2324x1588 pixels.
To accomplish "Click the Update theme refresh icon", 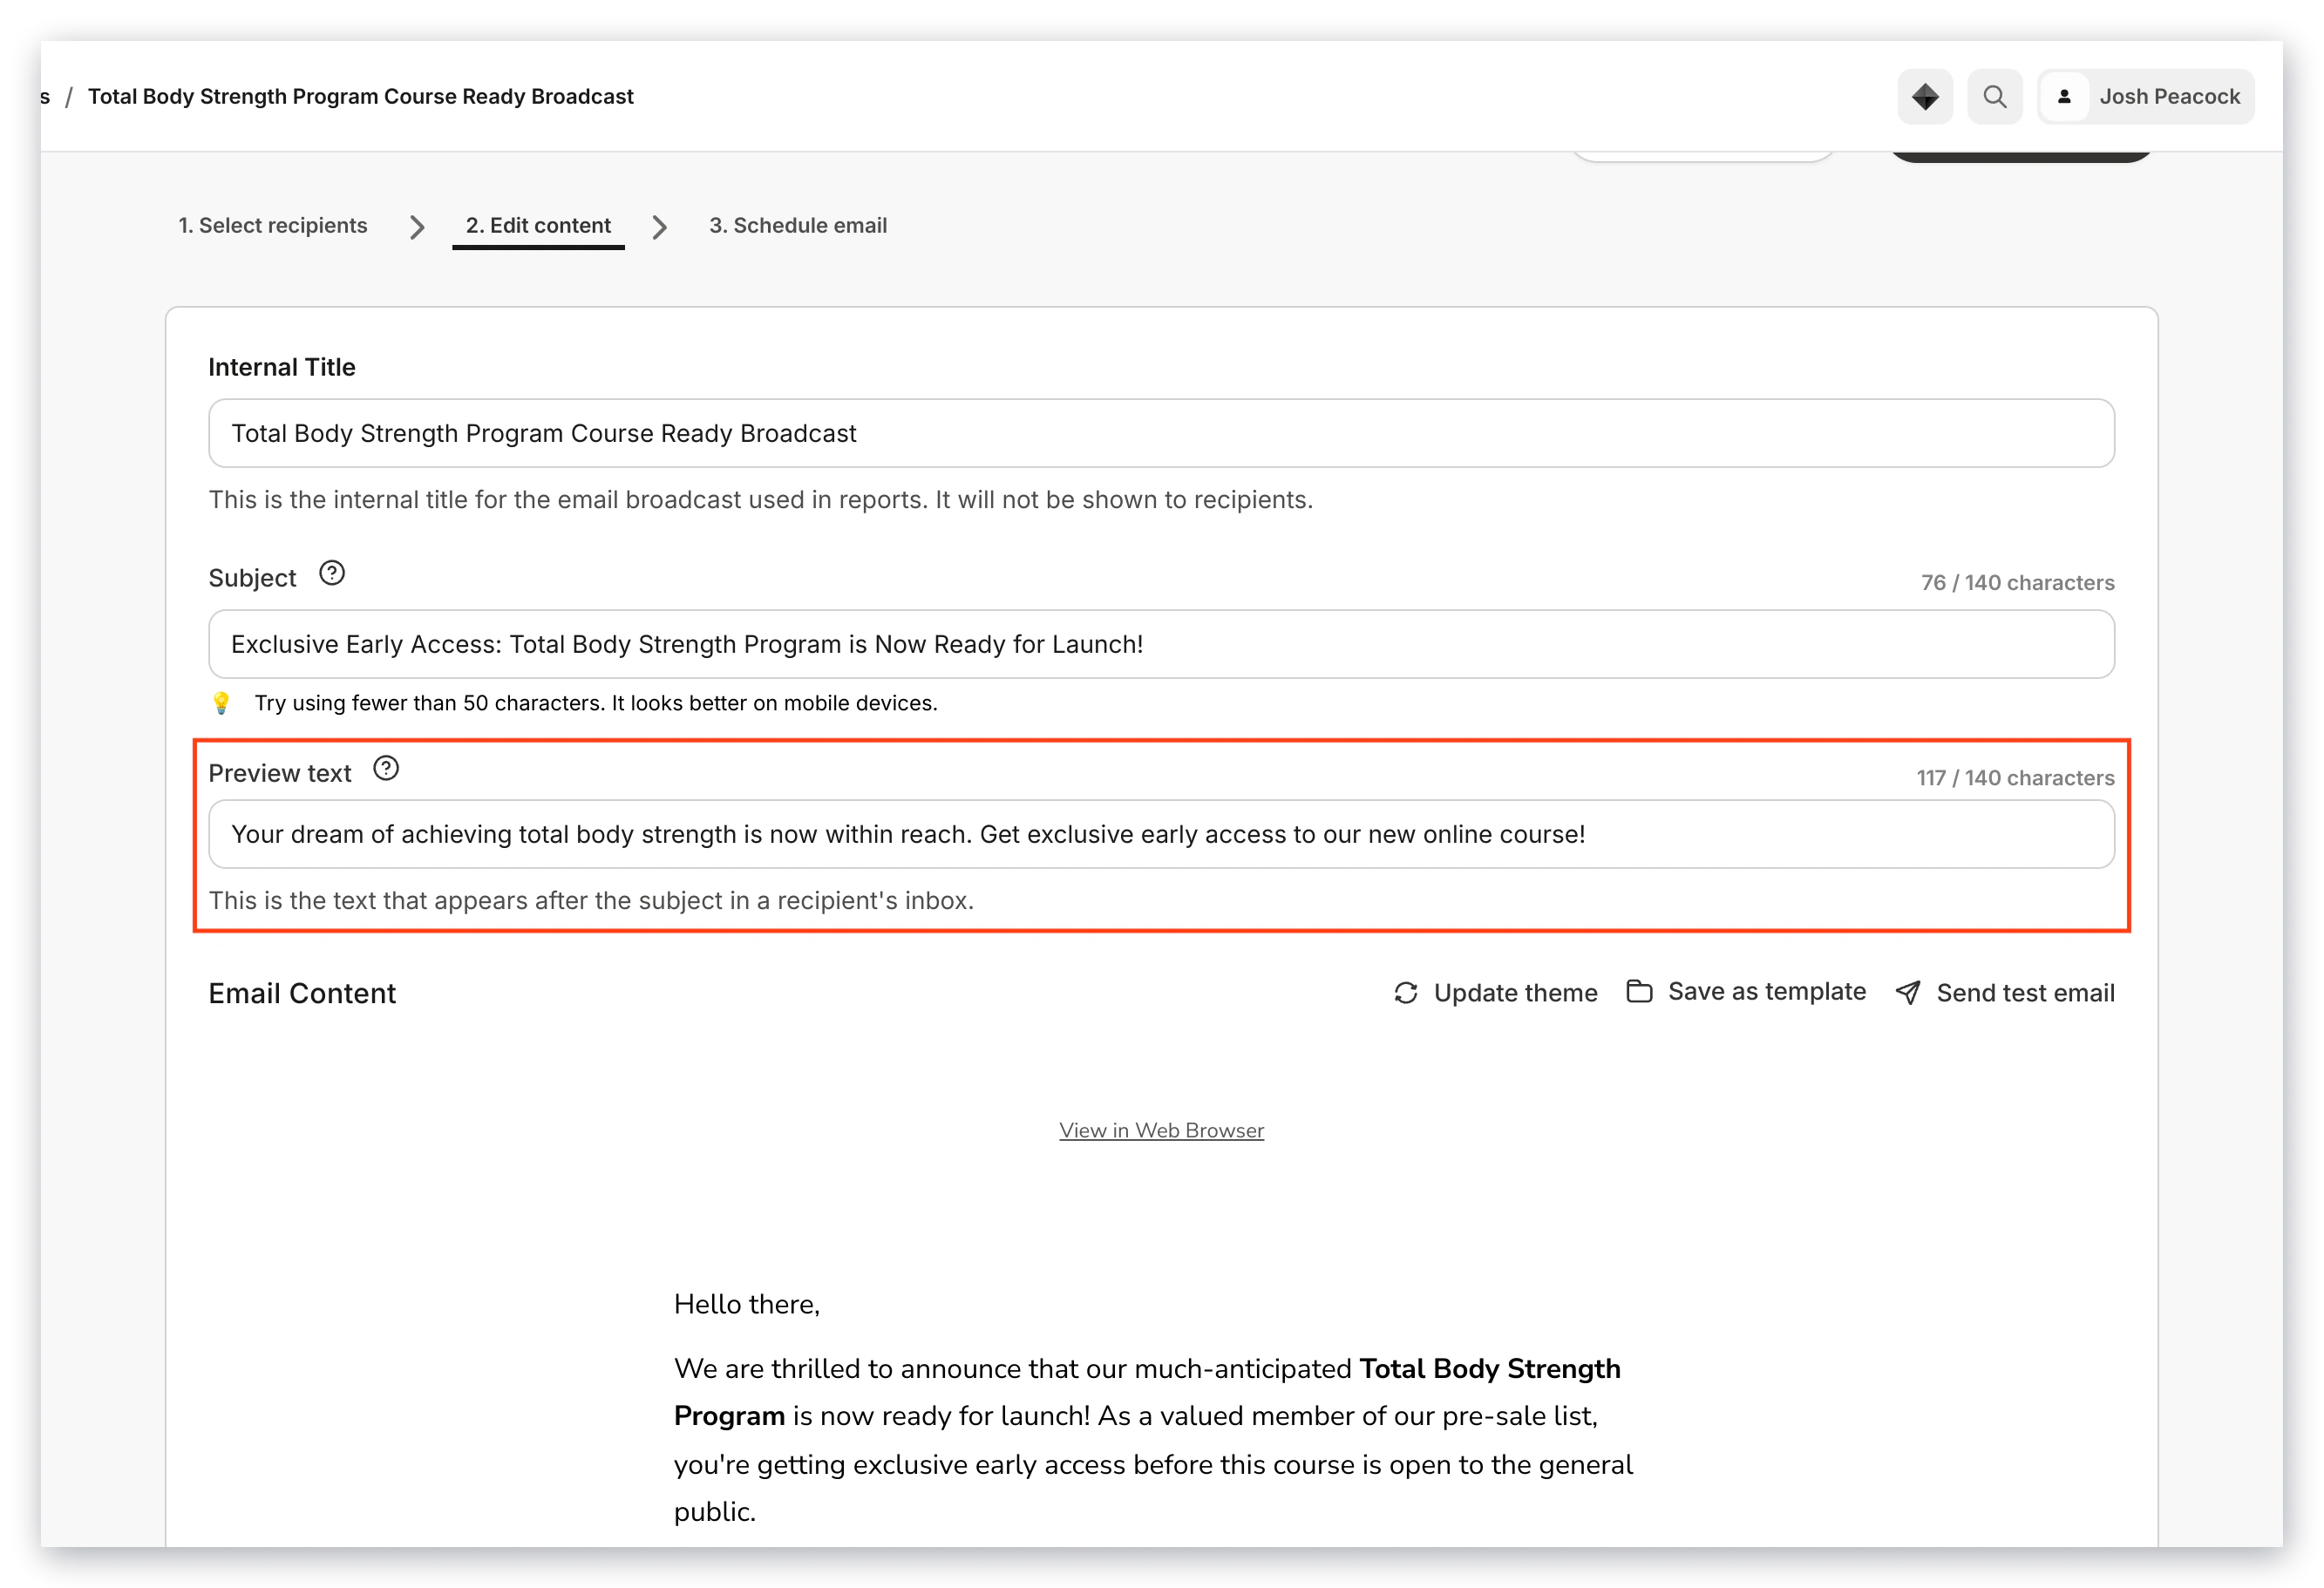I will [1406, 993].
